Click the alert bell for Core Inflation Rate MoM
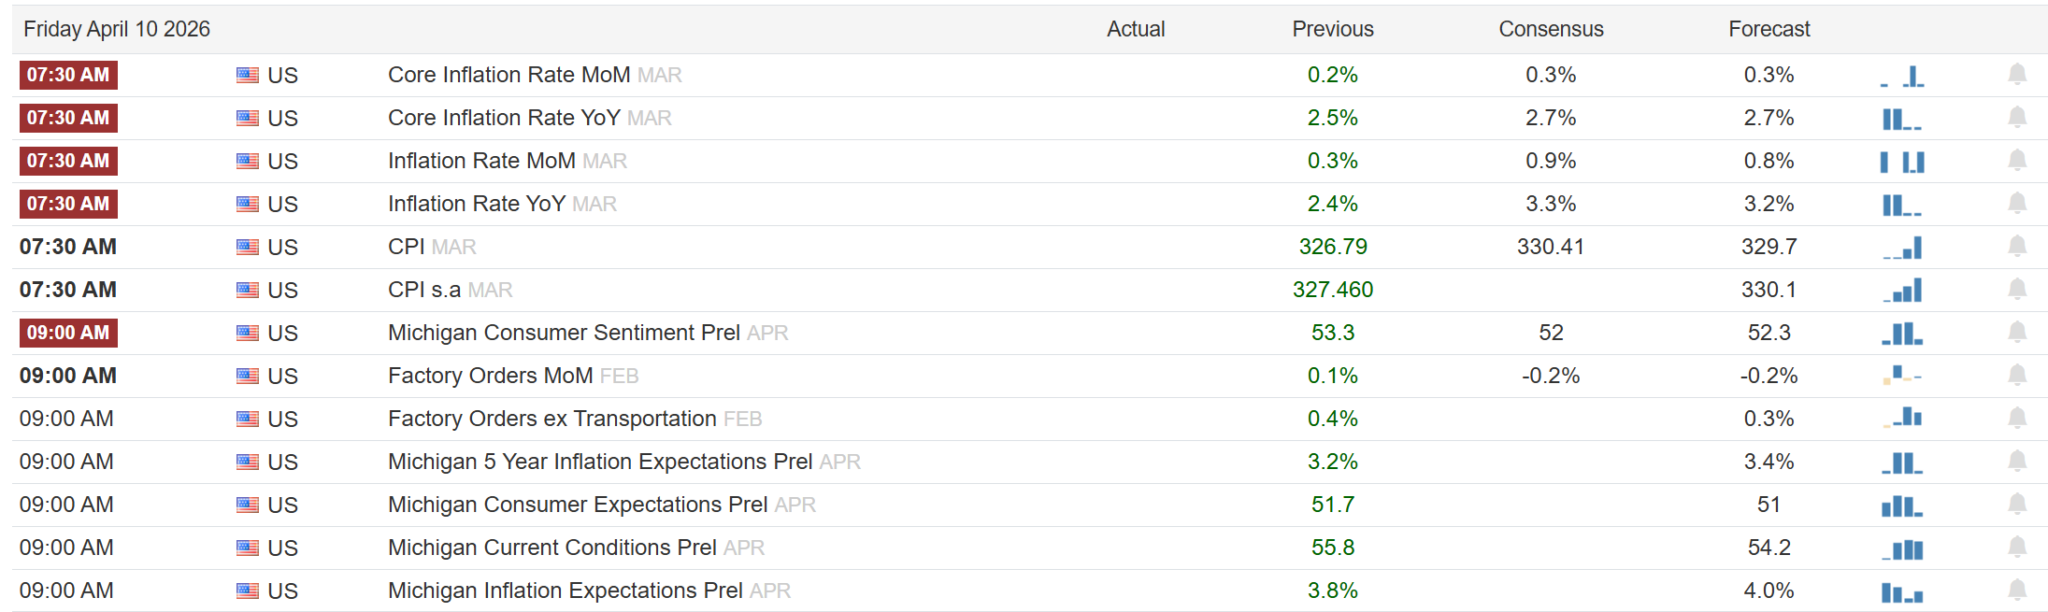 [x=2017, y=75]
